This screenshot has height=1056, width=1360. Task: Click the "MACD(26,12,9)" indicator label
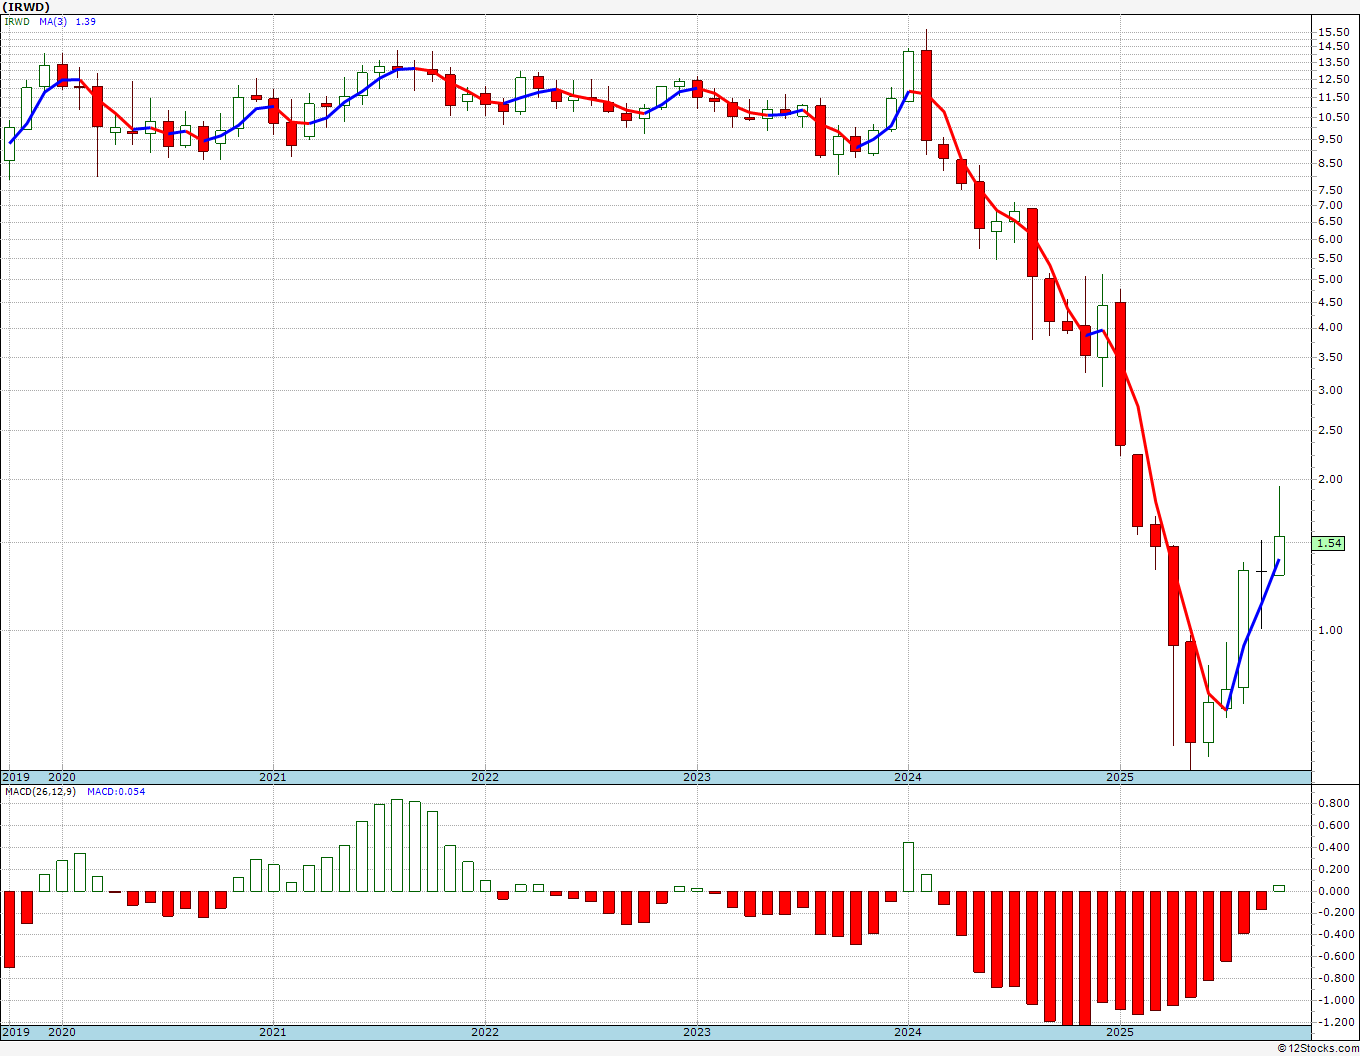[x=40, y=792]
